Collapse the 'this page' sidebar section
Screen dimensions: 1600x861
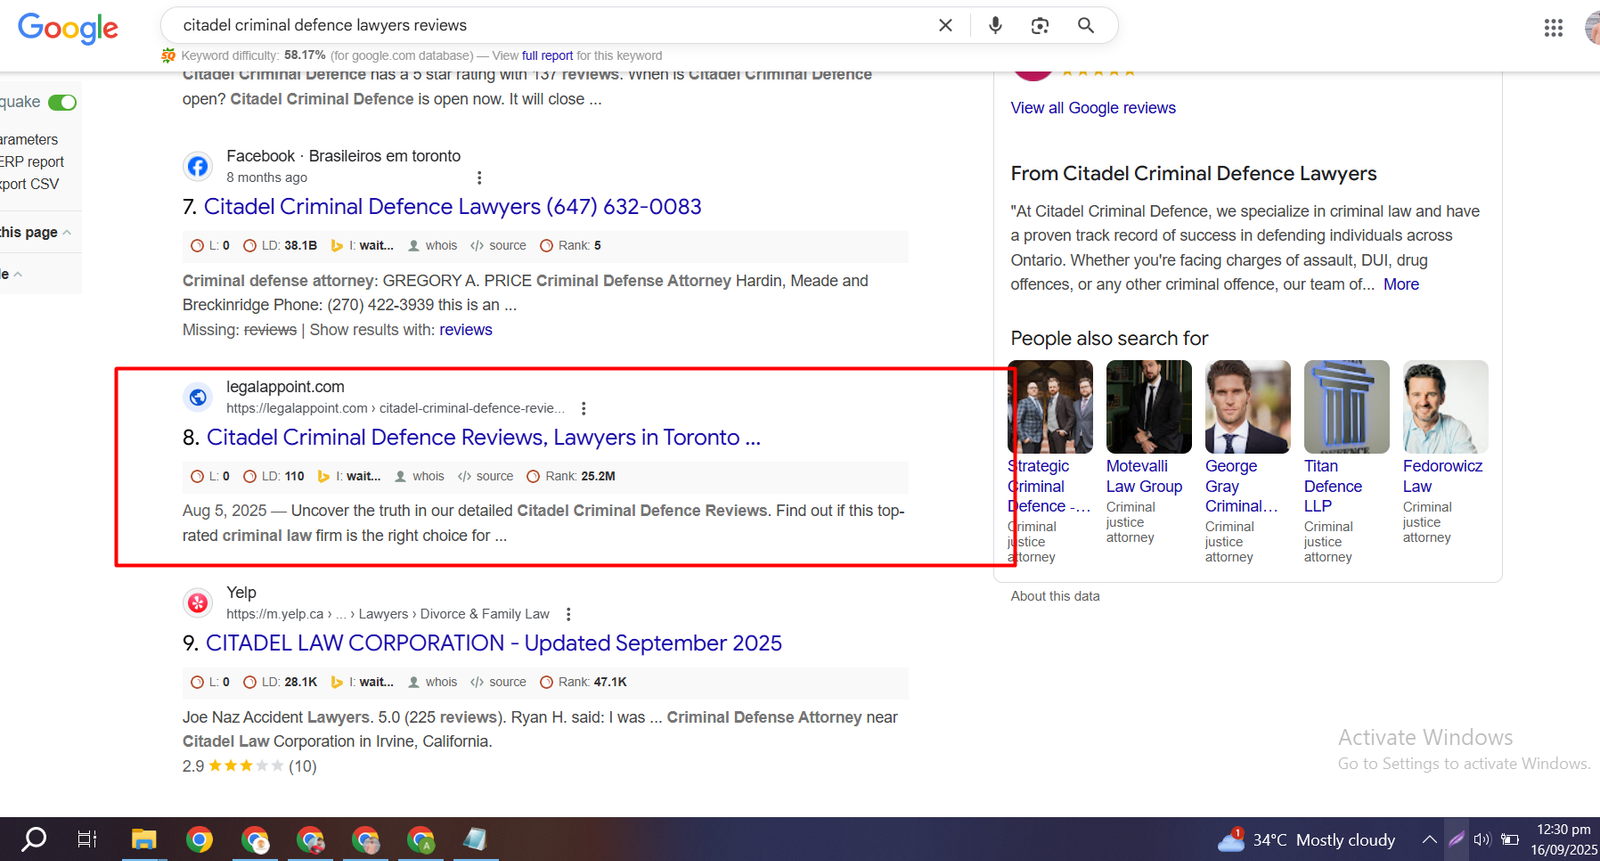pos(66,232)
